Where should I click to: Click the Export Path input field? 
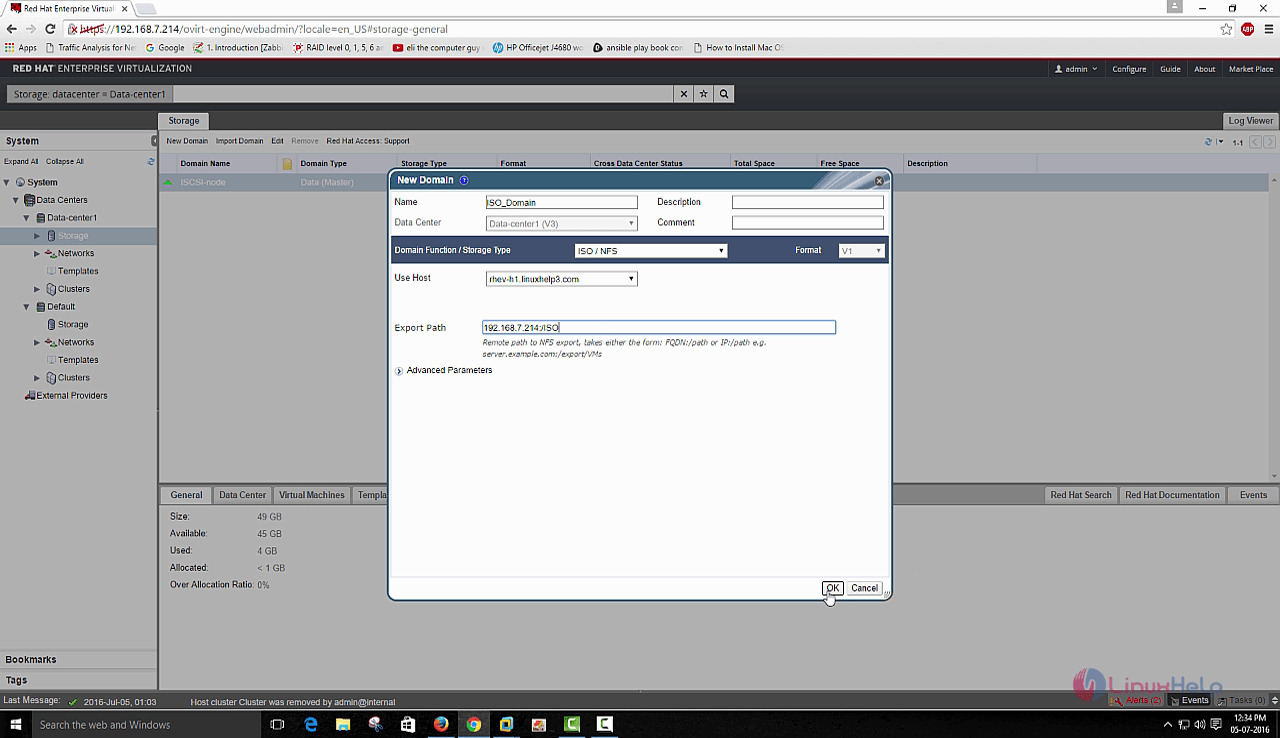(x=658, y=327)
